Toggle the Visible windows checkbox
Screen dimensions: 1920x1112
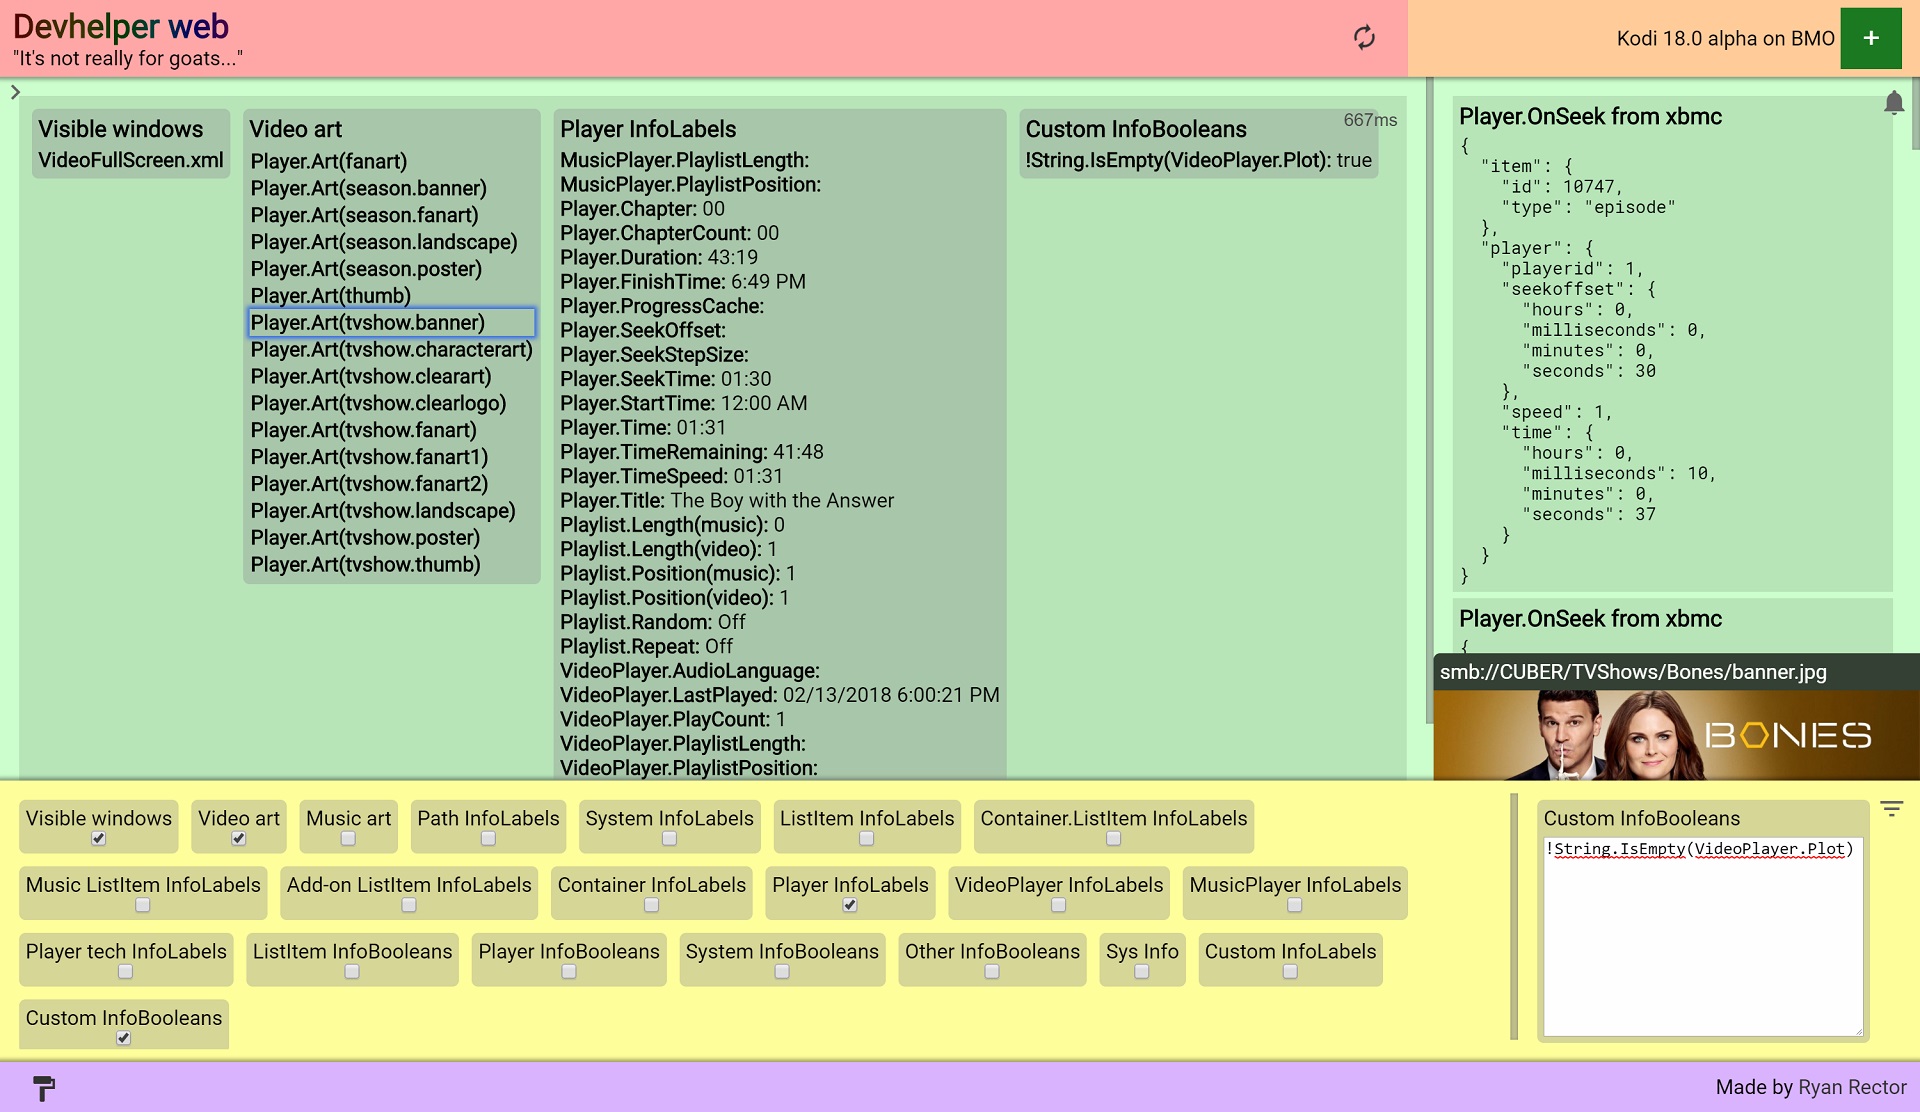(98, 839)
